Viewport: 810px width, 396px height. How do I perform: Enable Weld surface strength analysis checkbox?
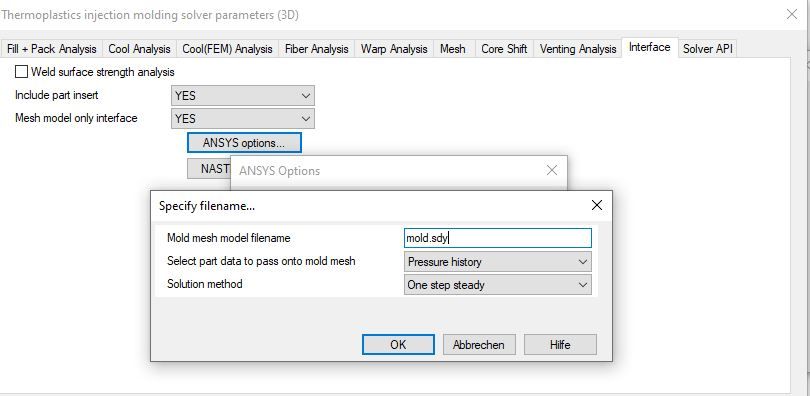point(22,72)
